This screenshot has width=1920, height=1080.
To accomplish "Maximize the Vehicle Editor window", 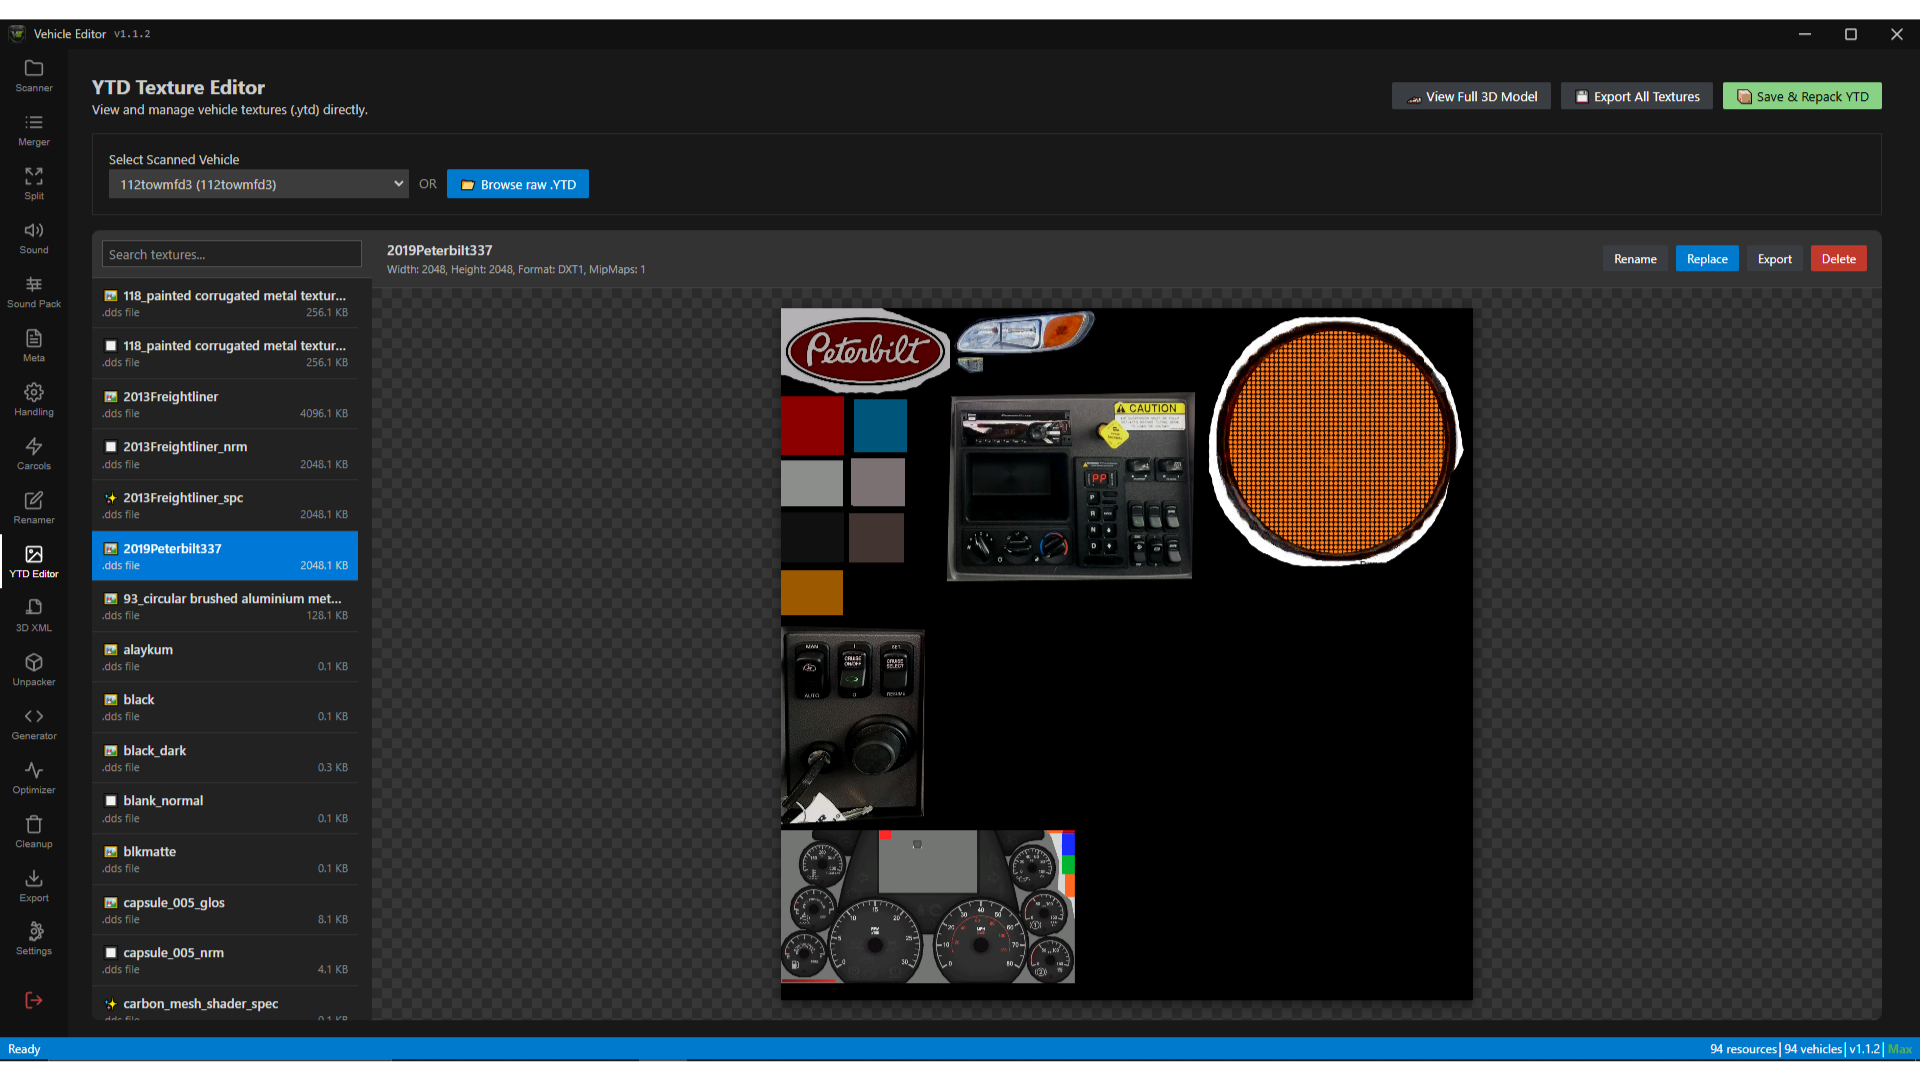I will 1851,34.
